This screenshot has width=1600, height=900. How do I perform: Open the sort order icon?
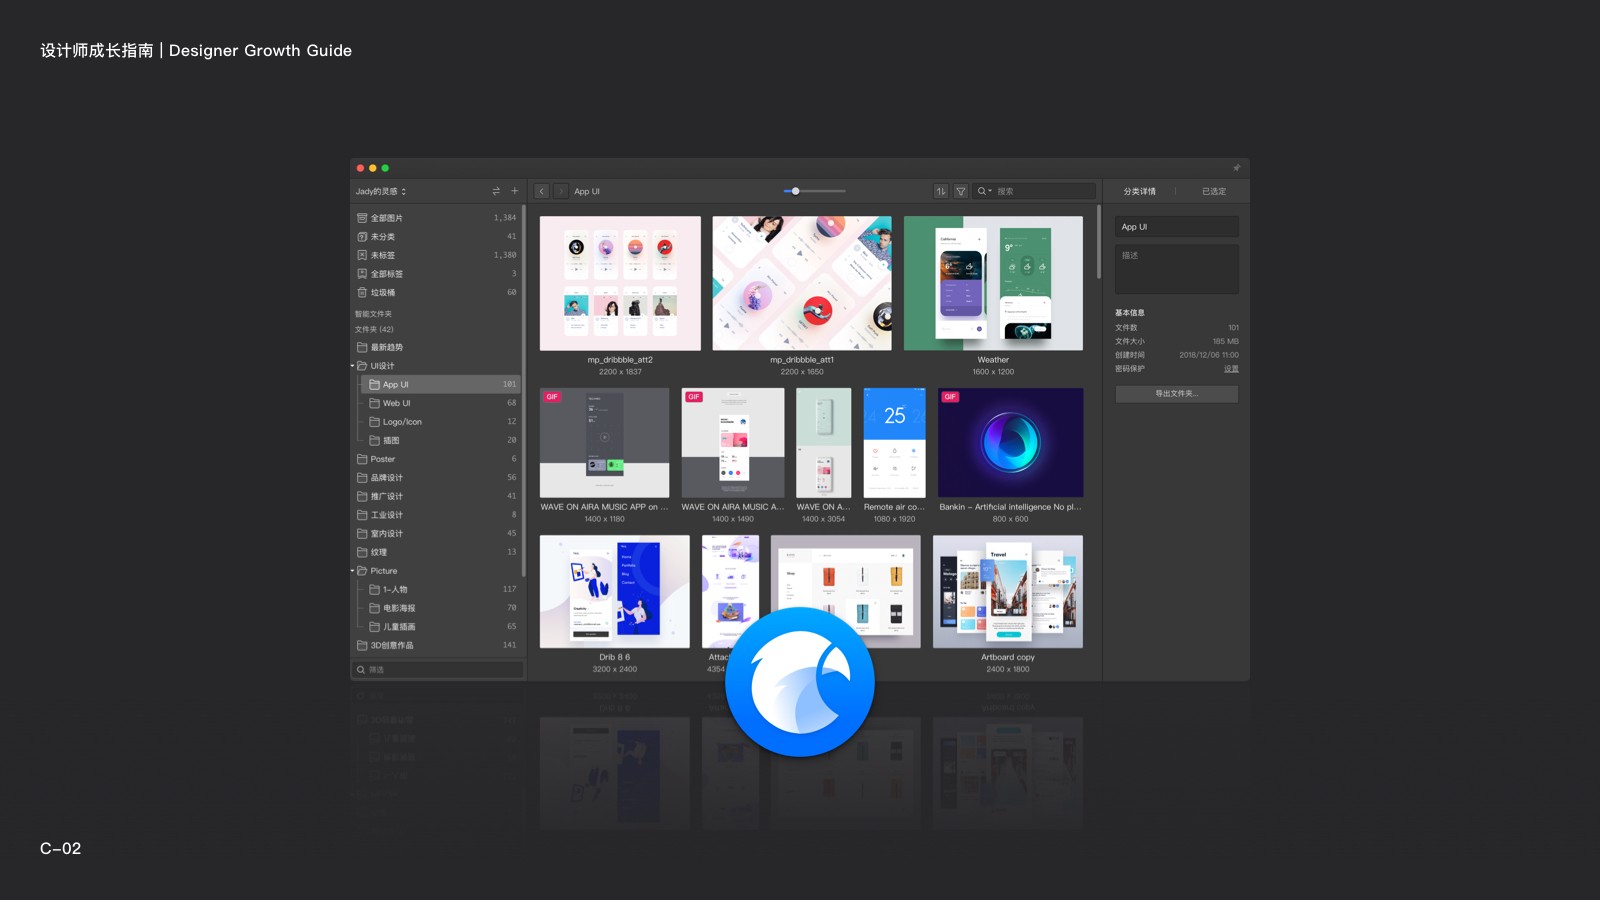[941, 191]
